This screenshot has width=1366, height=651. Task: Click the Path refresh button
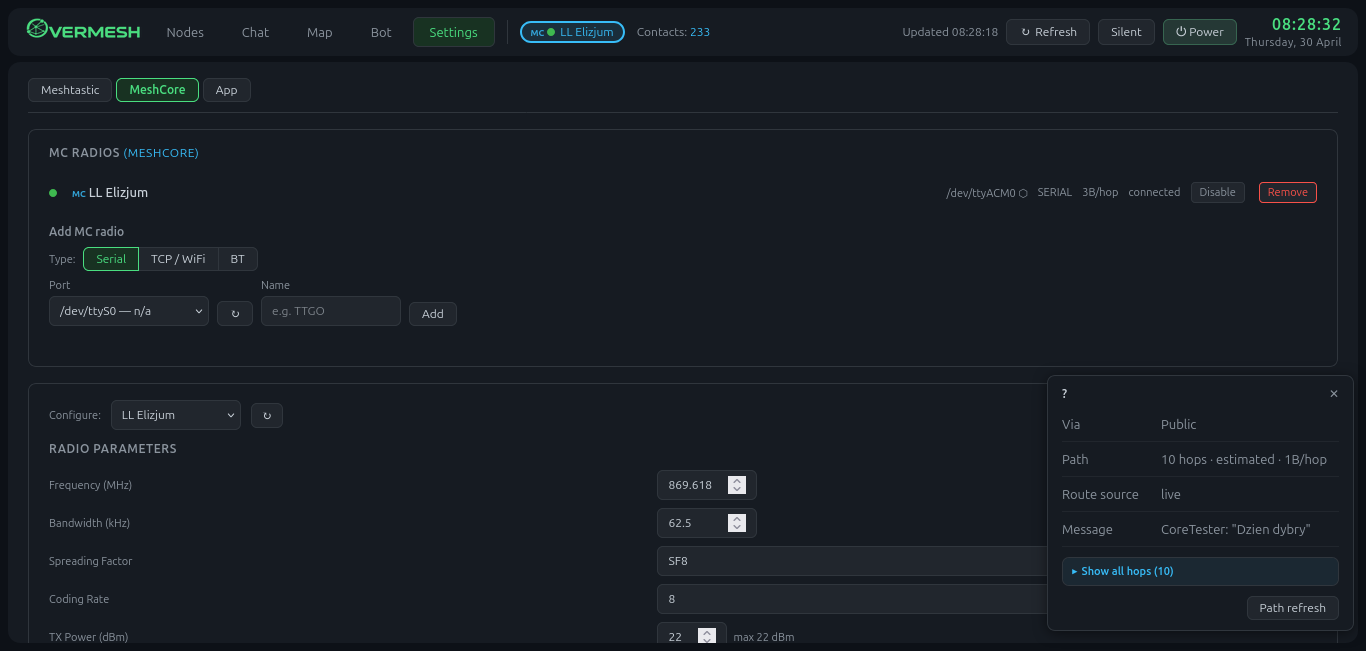(x=1292, y=608)
